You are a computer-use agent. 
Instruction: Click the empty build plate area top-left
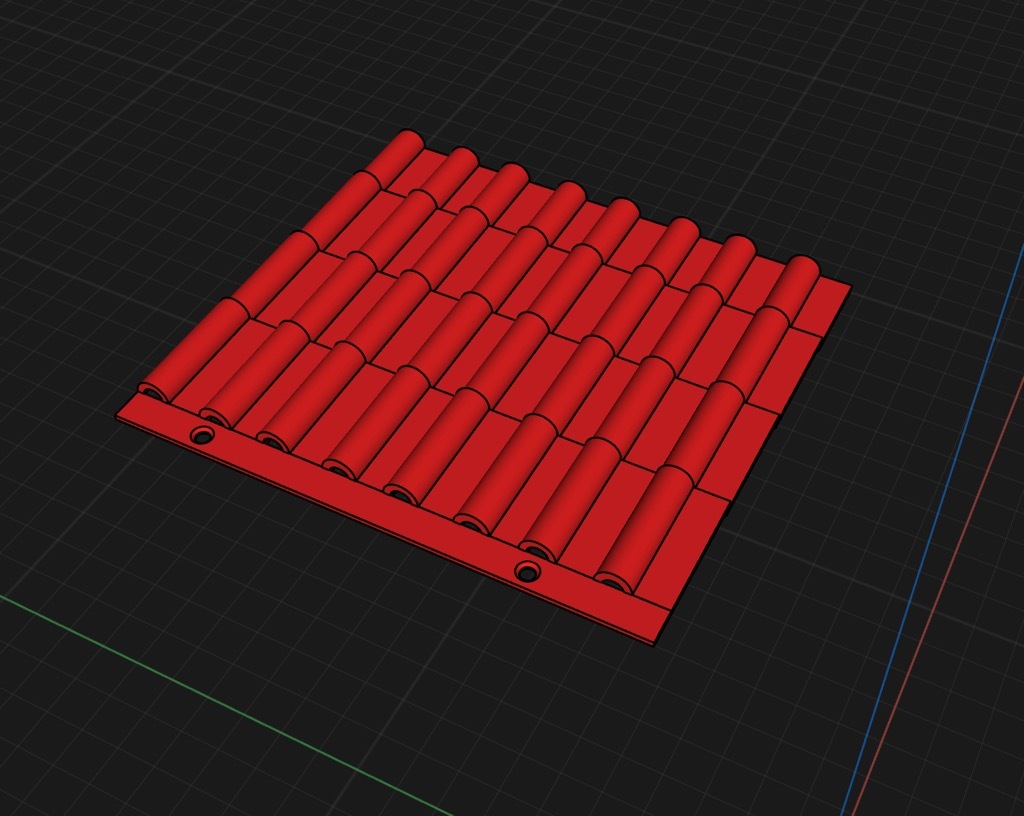click(150, 120)
